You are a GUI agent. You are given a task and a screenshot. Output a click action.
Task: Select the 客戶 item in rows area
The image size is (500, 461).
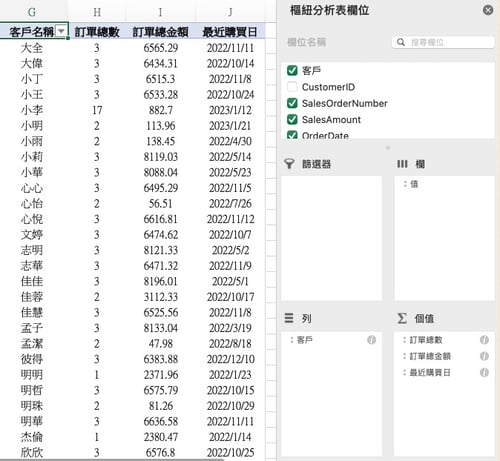pos(304,340)
